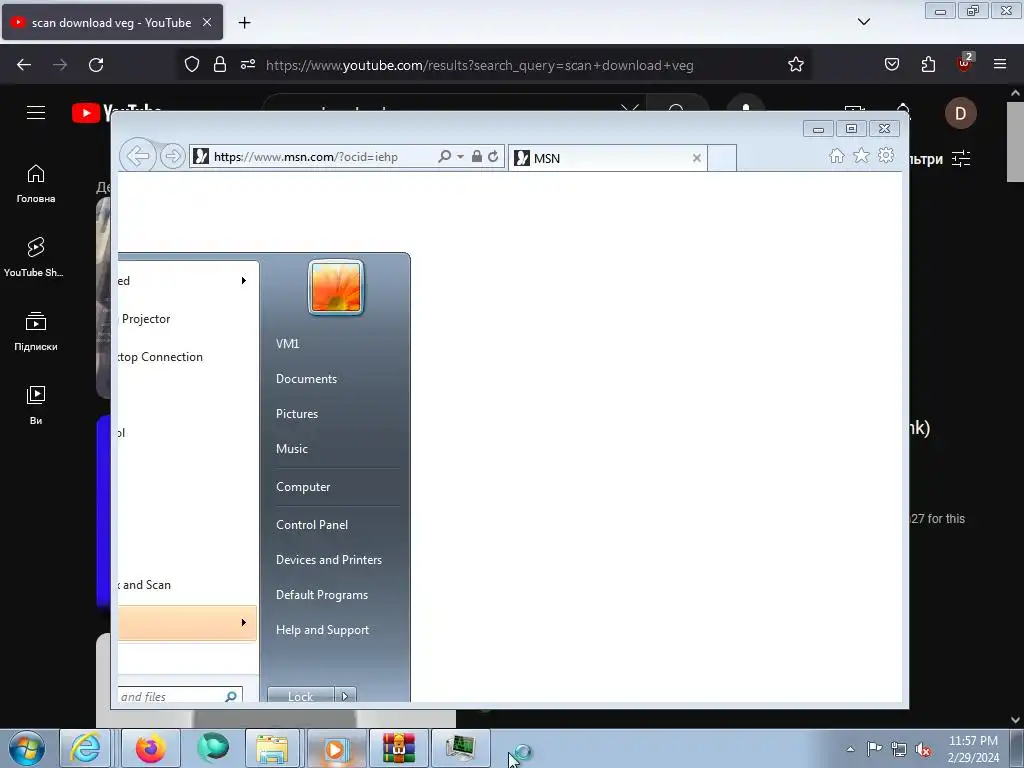
Task: Click the search magnifier in IE address bar
Action: [444, 157]
